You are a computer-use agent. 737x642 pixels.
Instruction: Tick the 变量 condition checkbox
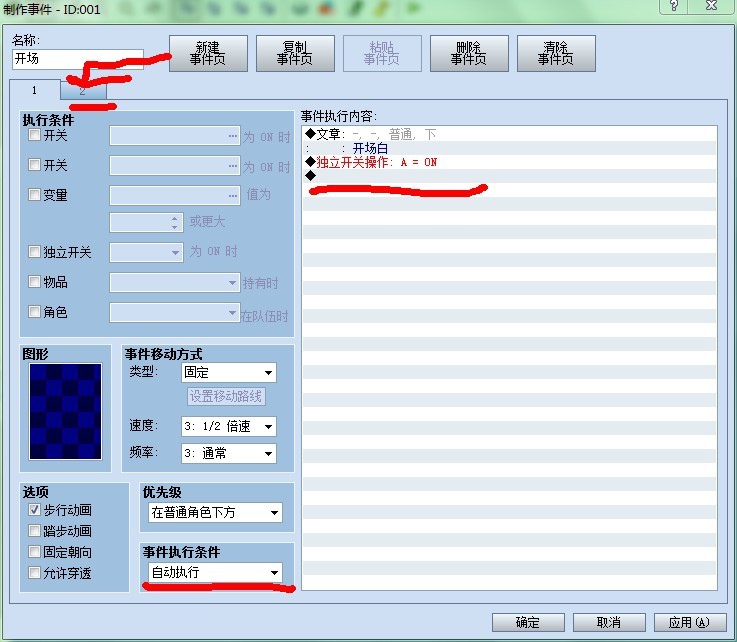(34, 194)
